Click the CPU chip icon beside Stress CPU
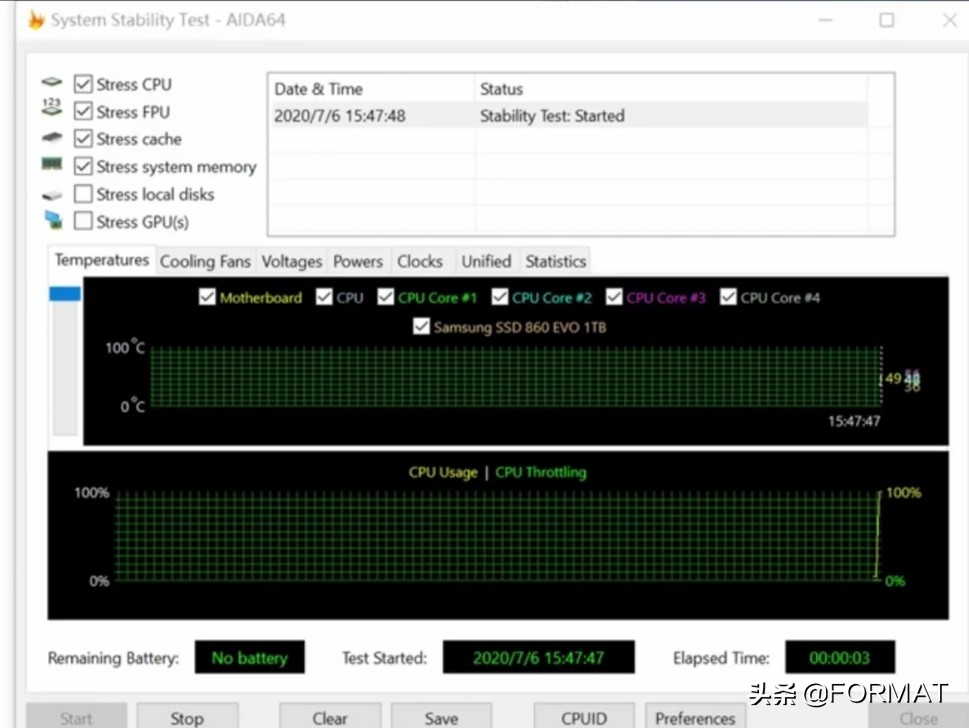 (x=52, y=82)
